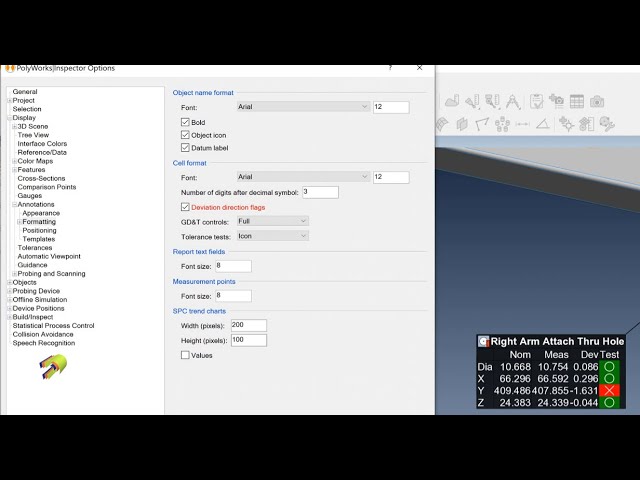Select the angle triangle toolbar icon
The width and height of the screenshot is (640, 480).
click(542, 124)
